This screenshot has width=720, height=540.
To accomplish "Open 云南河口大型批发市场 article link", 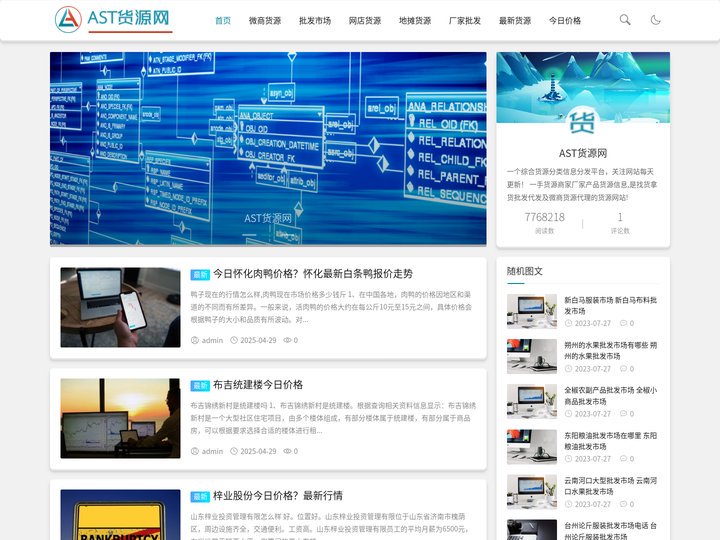I will (611, 486).
